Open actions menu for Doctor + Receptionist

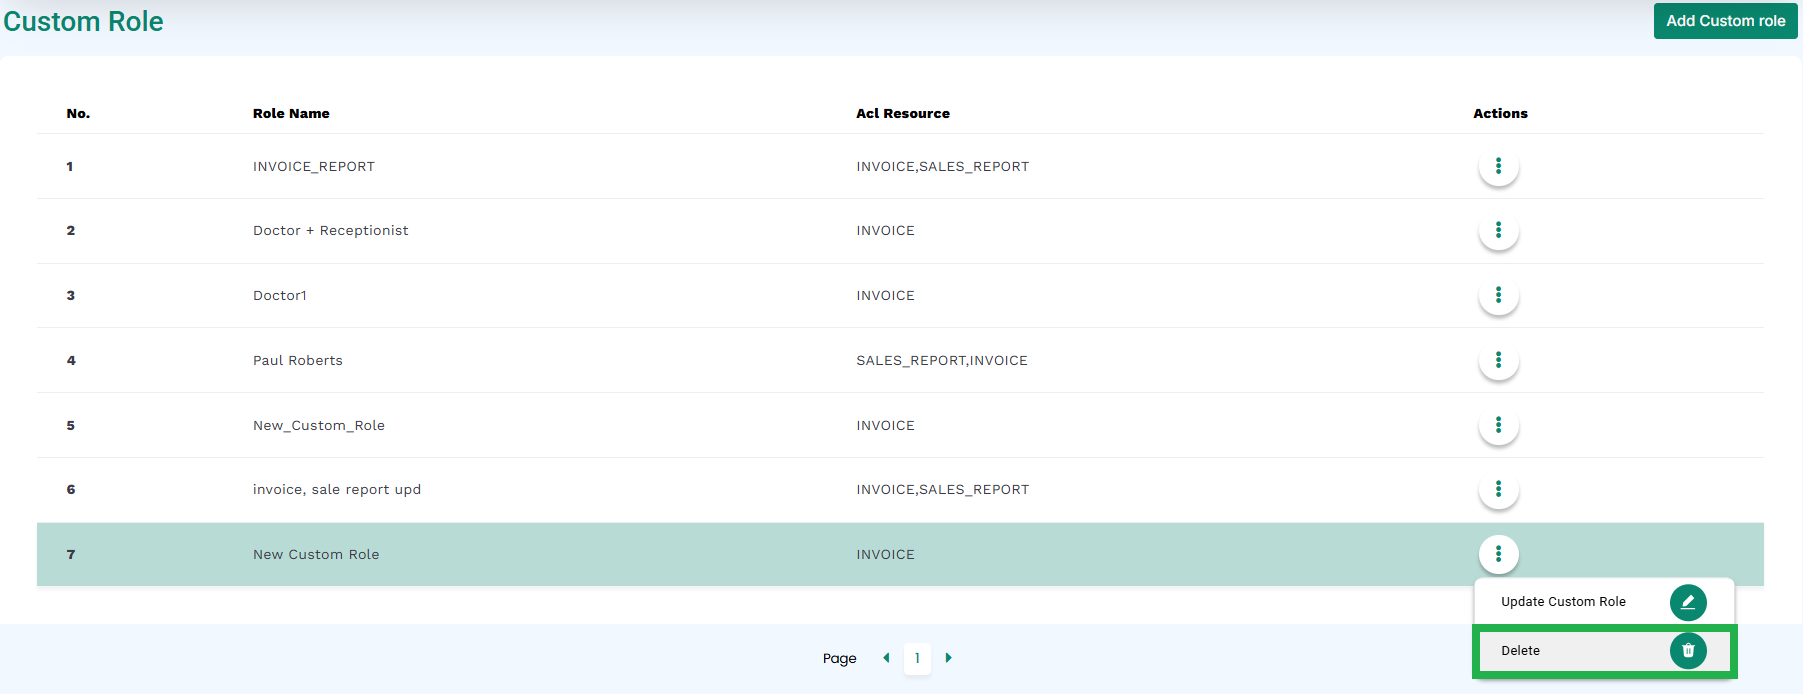1498,231
